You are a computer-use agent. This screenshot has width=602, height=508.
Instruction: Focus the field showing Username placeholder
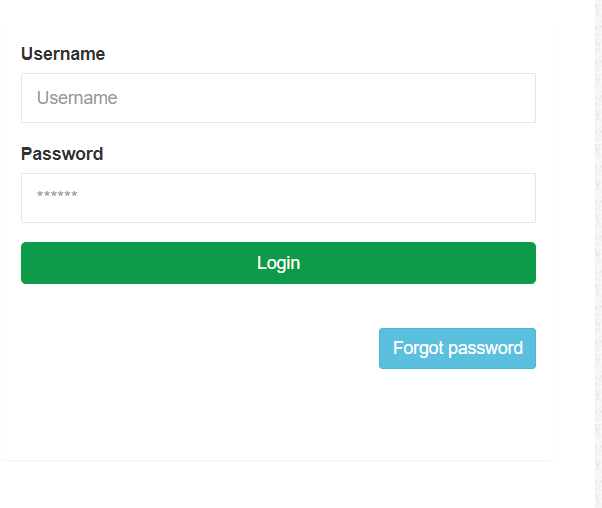tap(278, 98)
